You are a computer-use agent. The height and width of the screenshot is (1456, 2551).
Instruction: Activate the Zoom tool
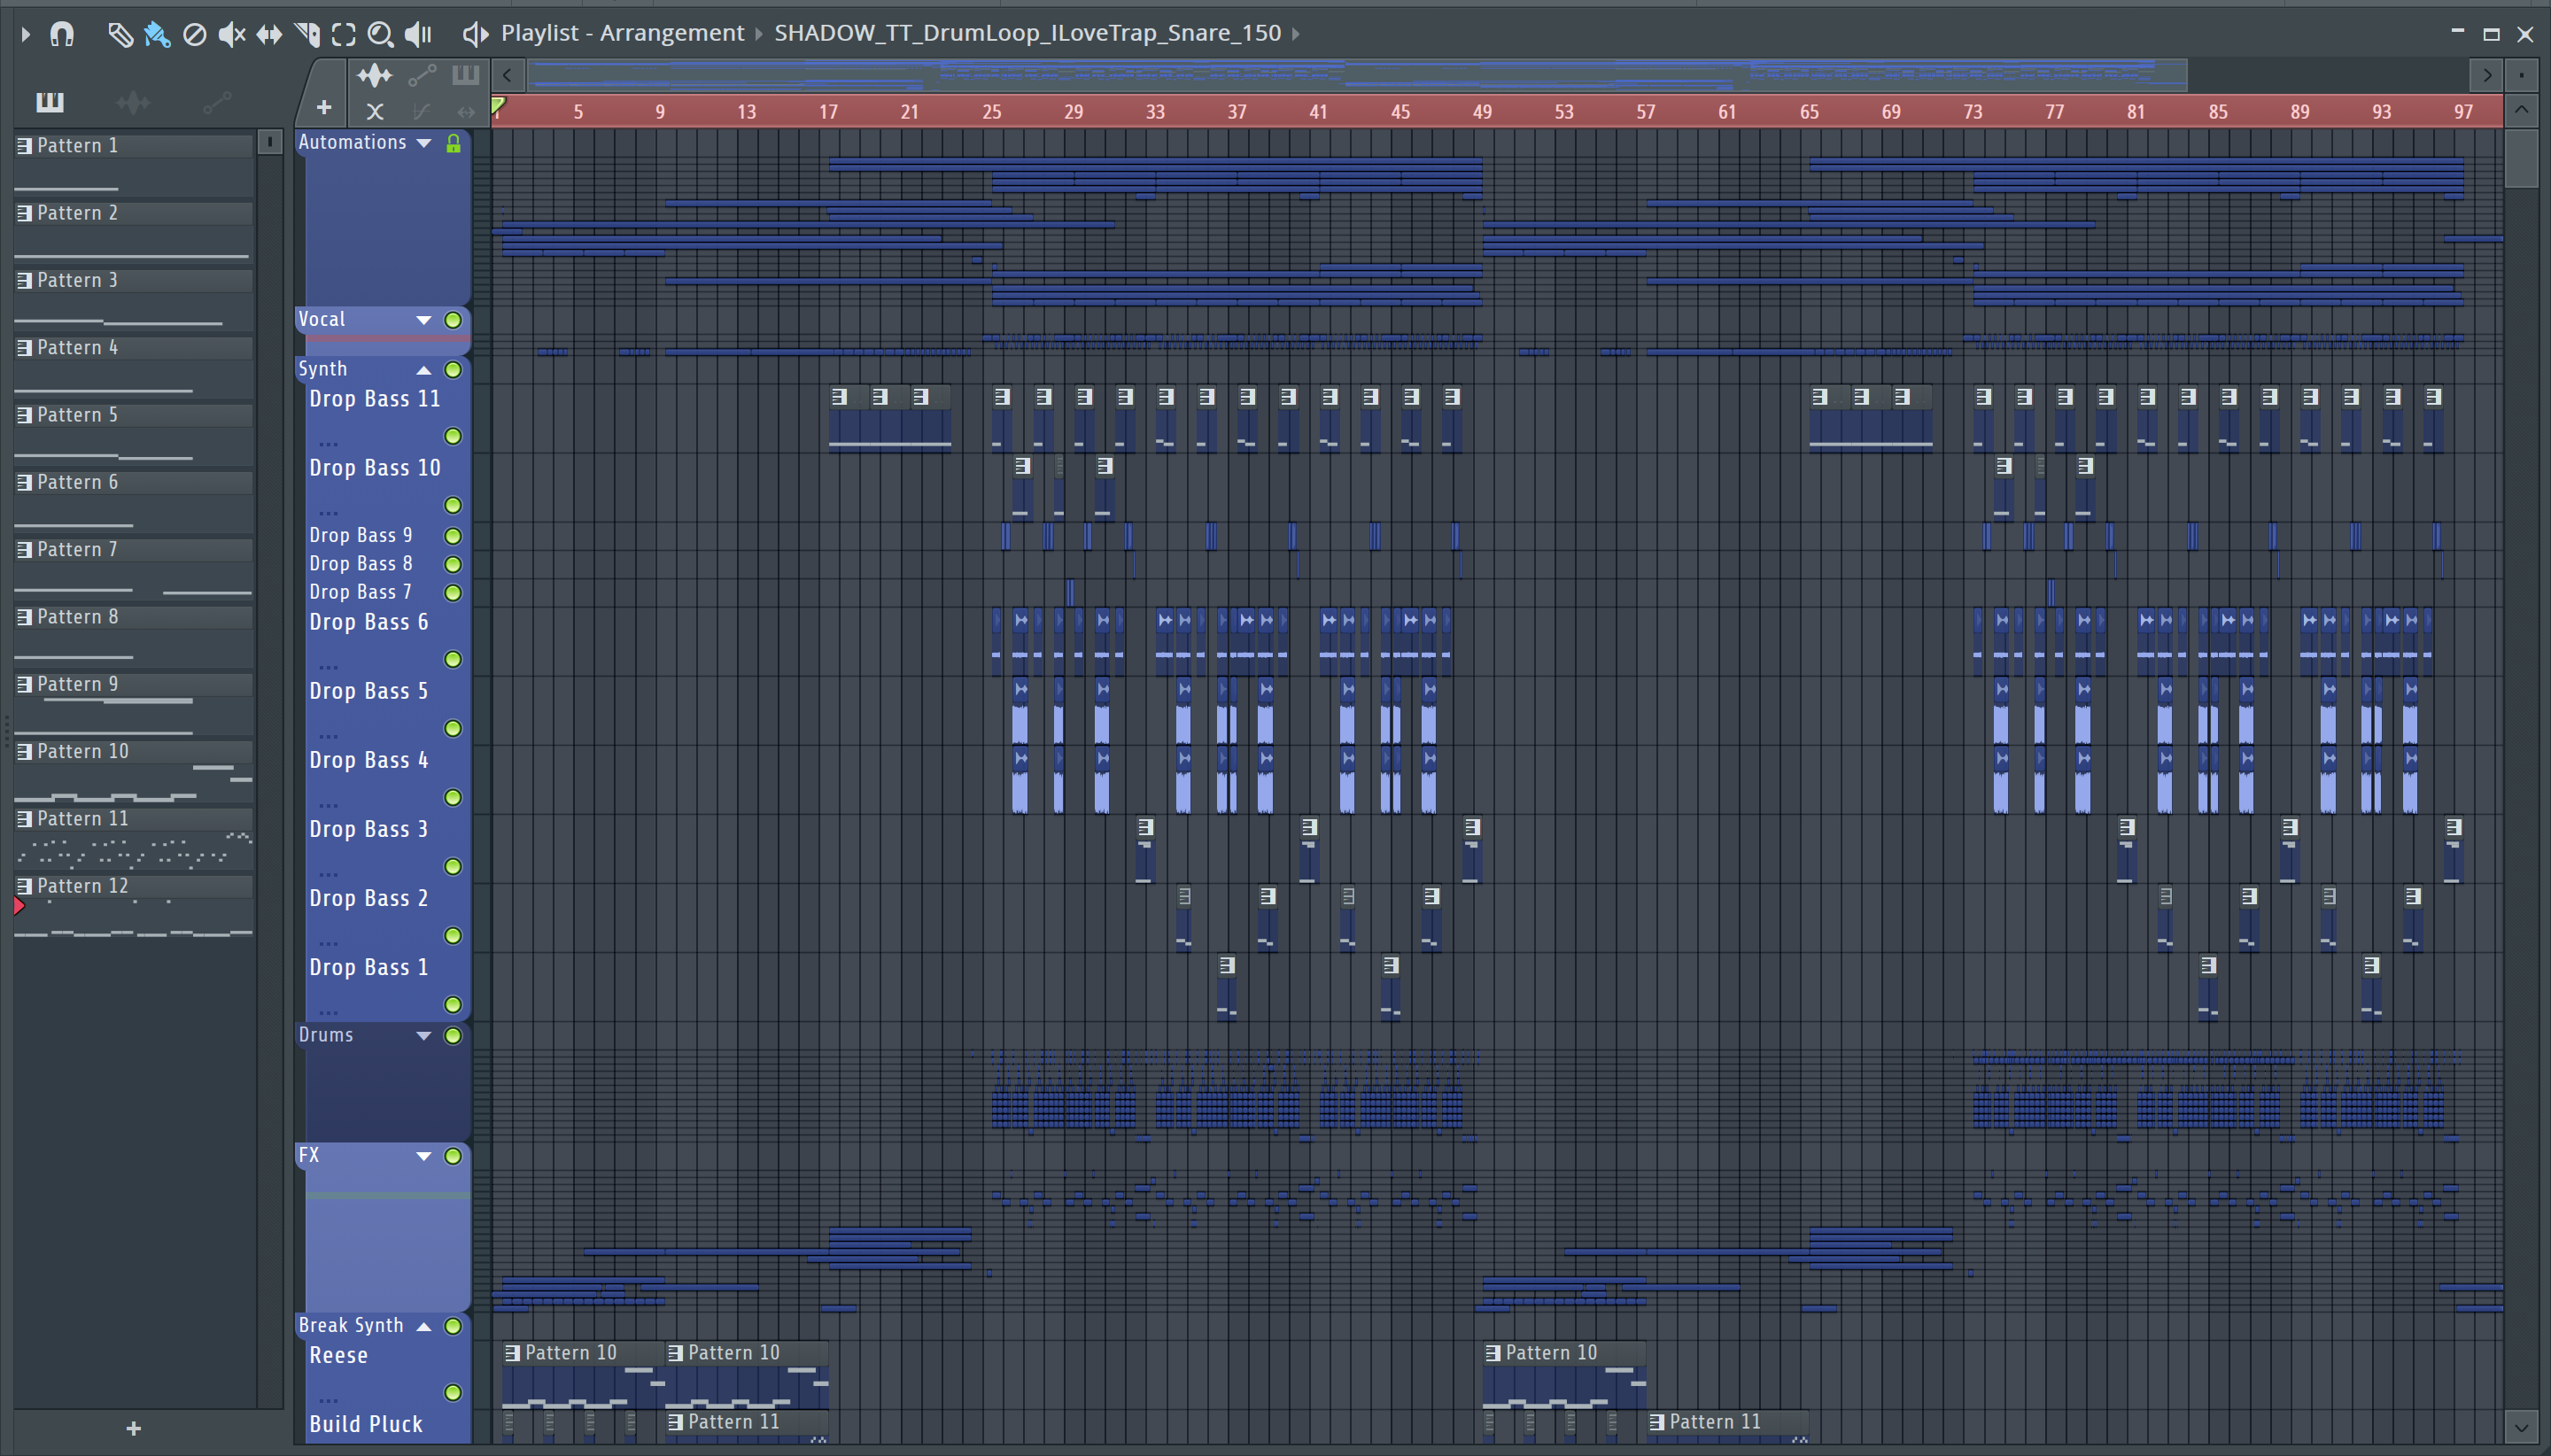click(x=380, y=34)
